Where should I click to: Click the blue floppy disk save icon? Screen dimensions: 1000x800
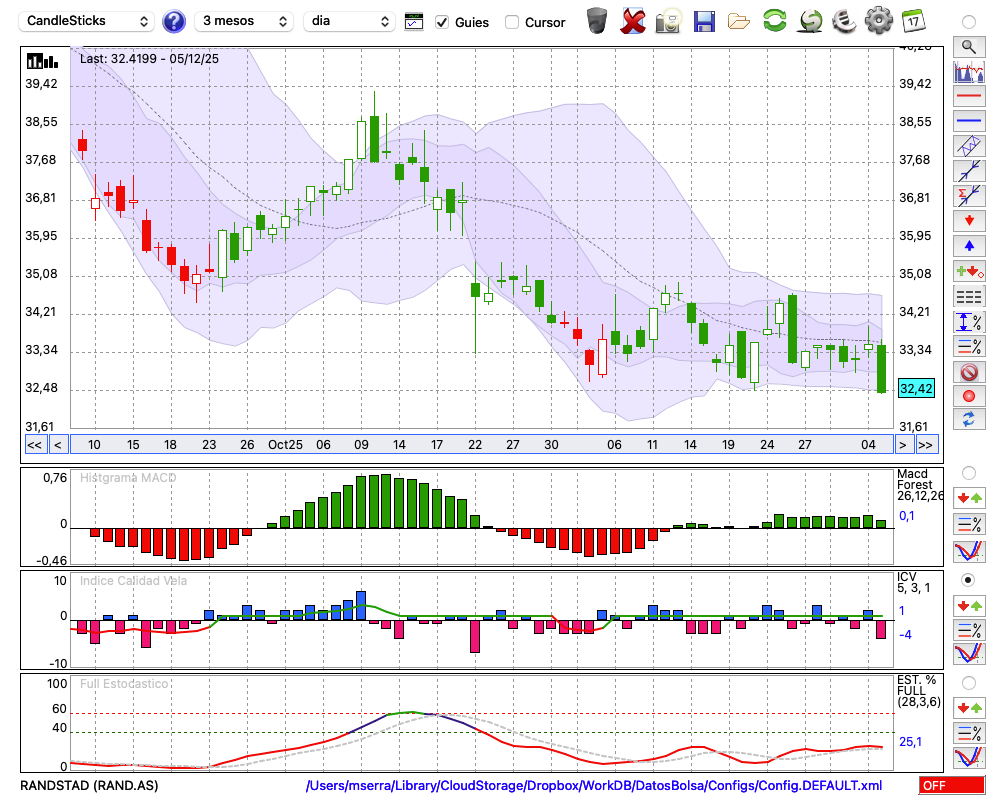[x=704, y=20]
